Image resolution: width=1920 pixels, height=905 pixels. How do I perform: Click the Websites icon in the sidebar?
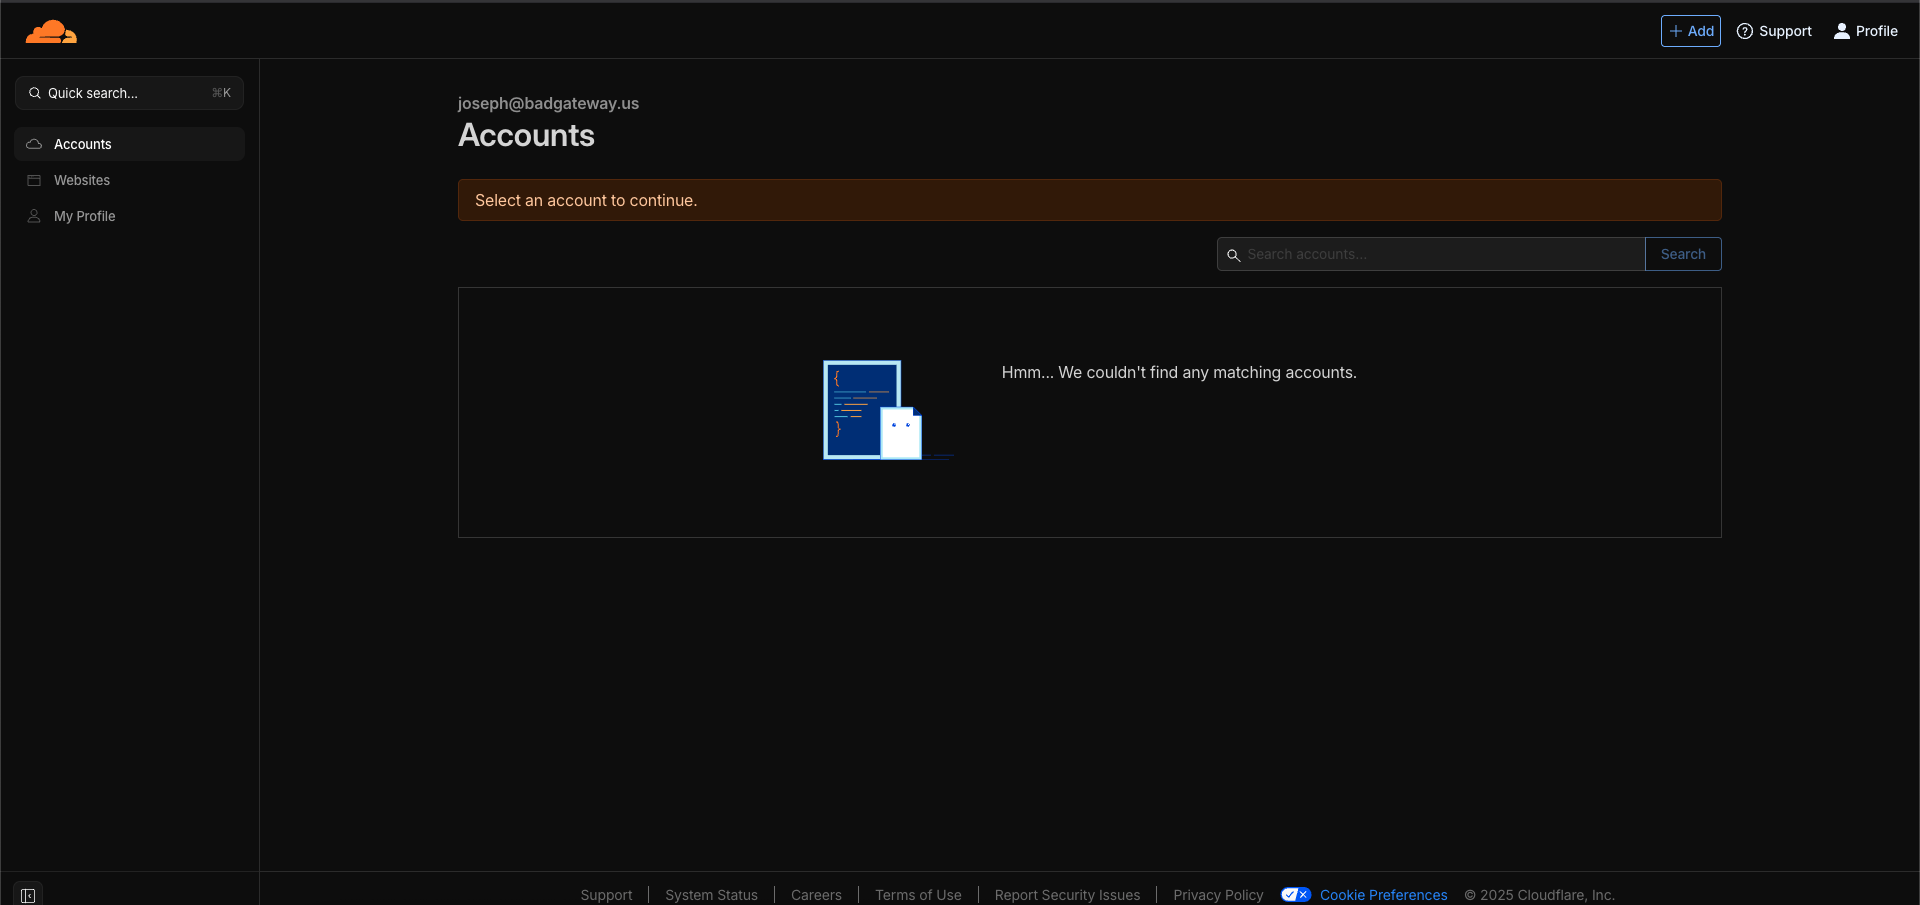[x=34, y=180]
